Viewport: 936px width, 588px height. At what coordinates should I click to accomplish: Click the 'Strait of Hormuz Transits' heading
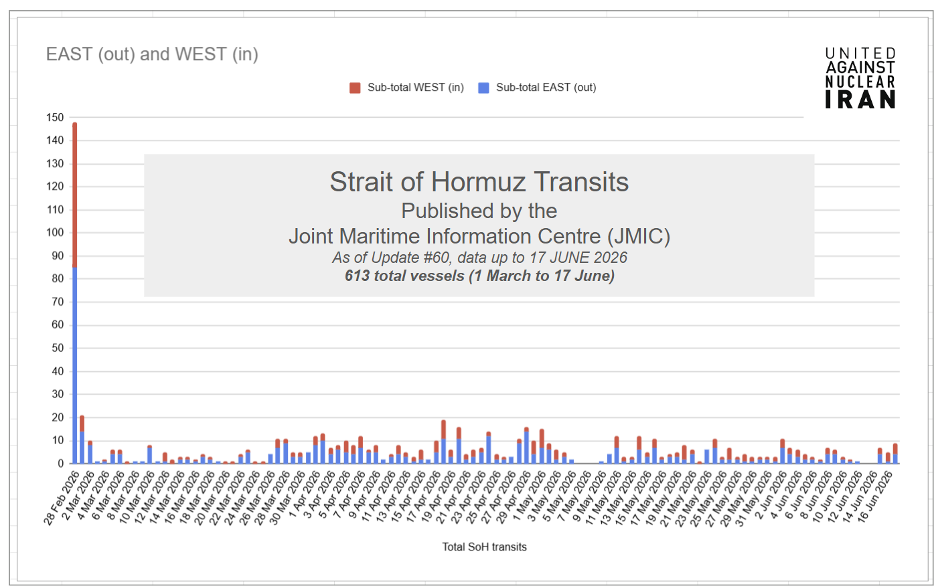(x=479, y=181)
